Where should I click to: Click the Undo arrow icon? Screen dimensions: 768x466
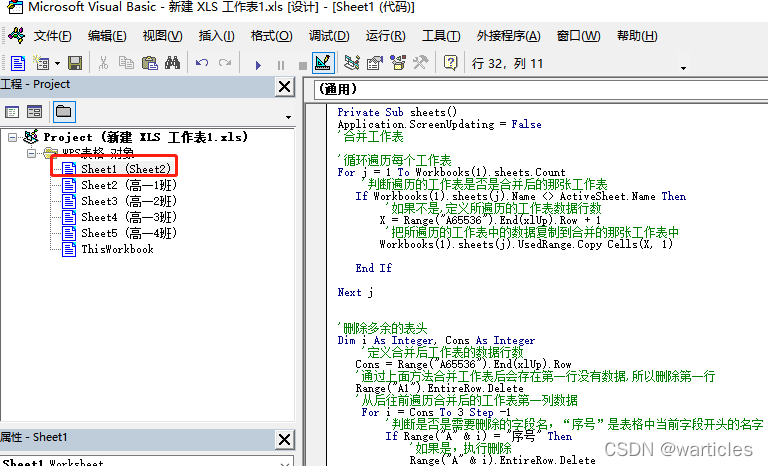[x=202, y=63]
